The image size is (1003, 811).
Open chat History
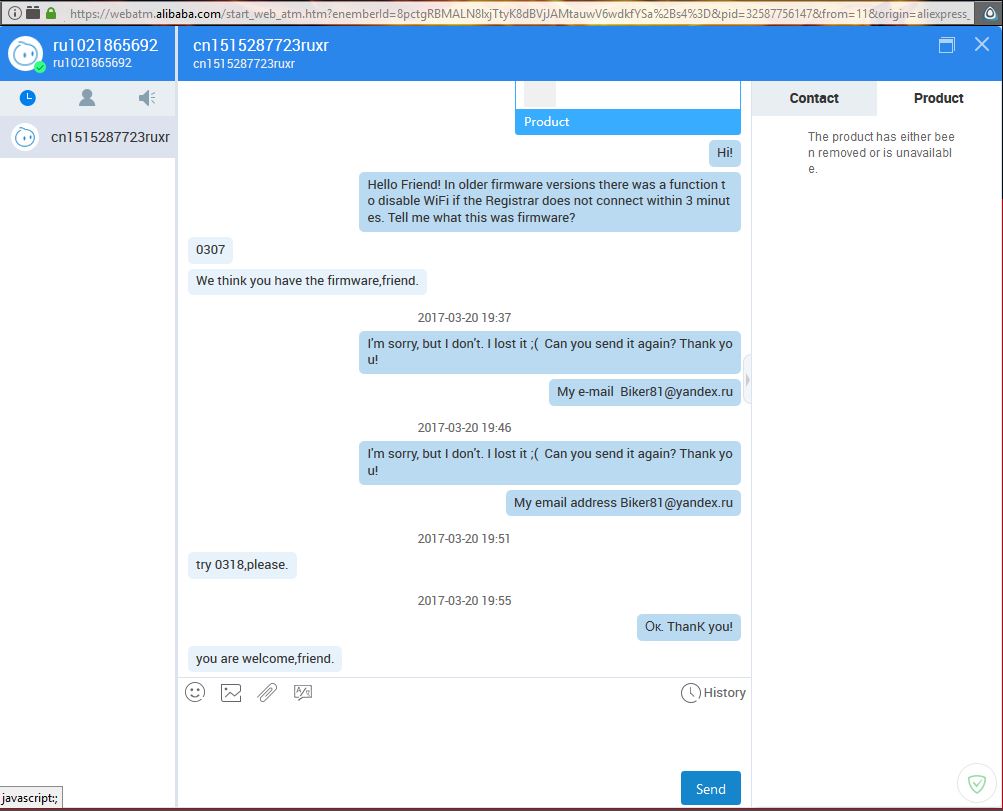click(x=713, y=692)
